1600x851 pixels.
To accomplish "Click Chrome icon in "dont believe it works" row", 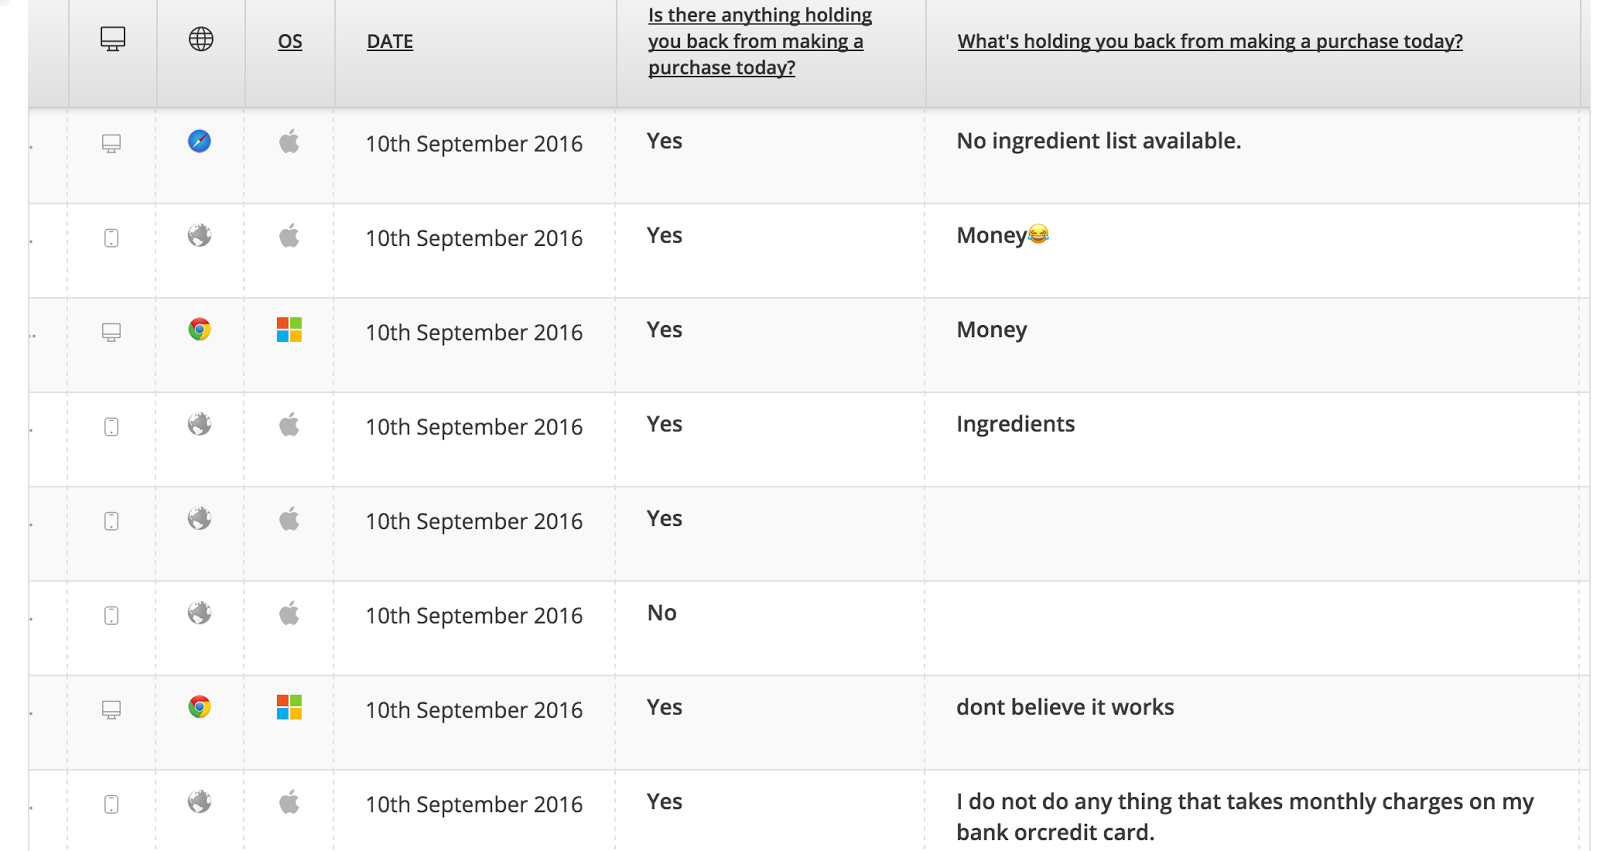I will point(200,707).
